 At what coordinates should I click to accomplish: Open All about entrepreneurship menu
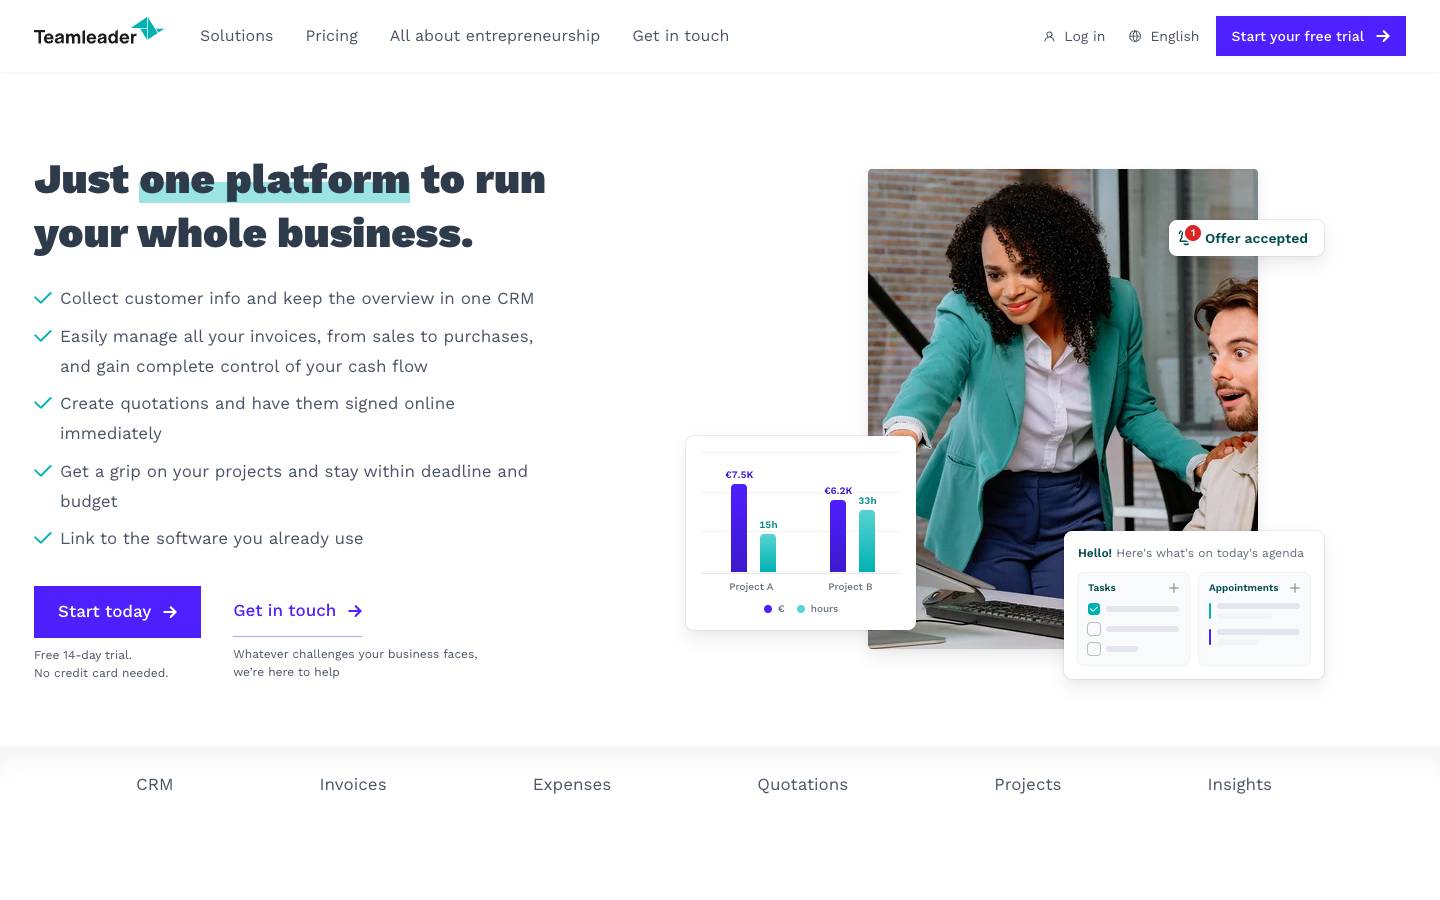[x=495, y=36]
